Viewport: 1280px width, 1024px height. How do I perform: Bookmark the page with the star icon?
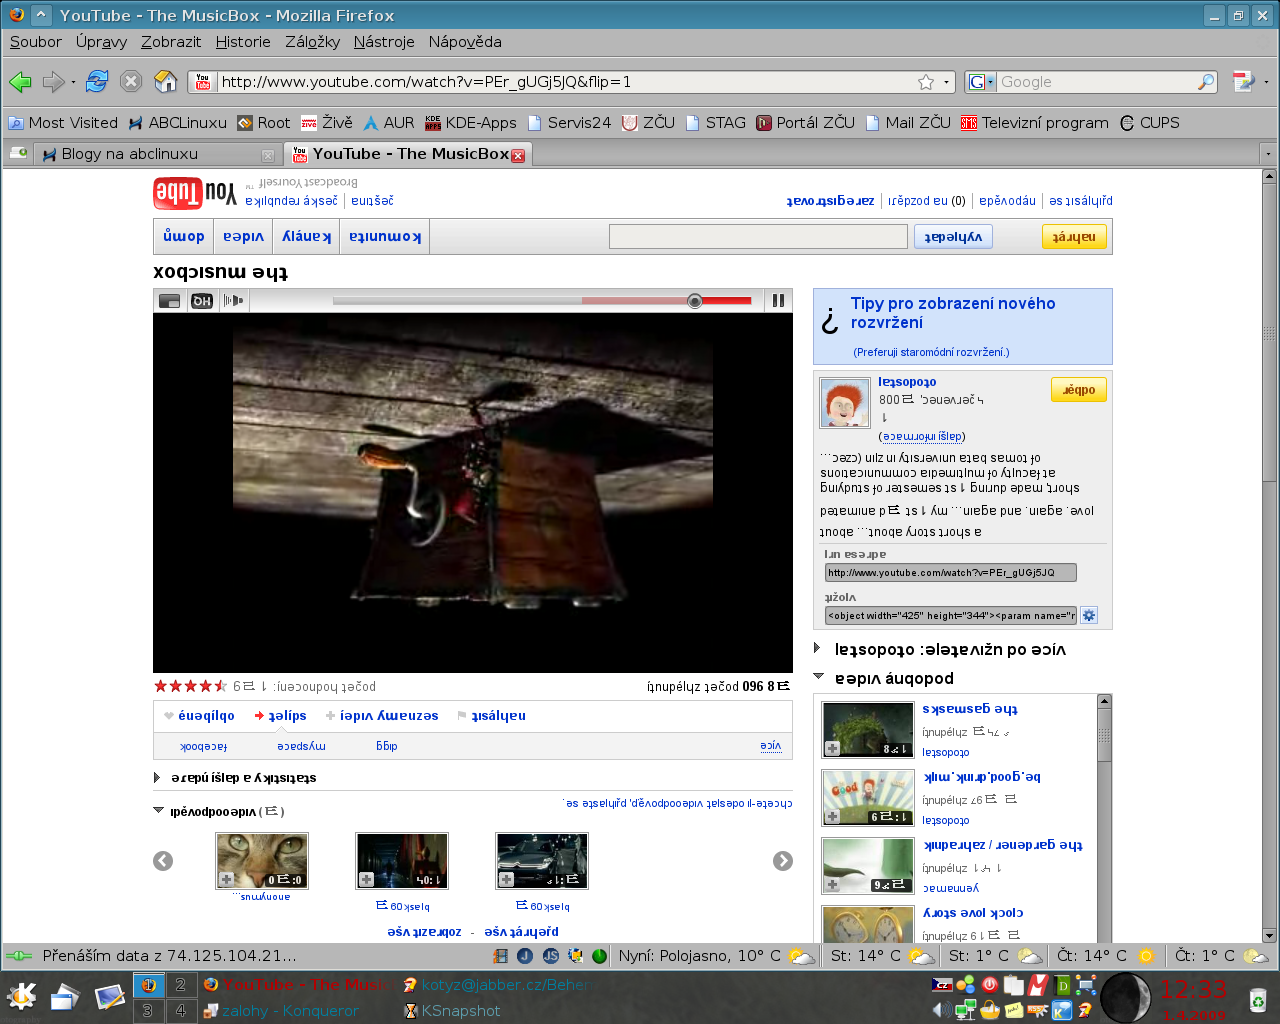tap(926, 82)
